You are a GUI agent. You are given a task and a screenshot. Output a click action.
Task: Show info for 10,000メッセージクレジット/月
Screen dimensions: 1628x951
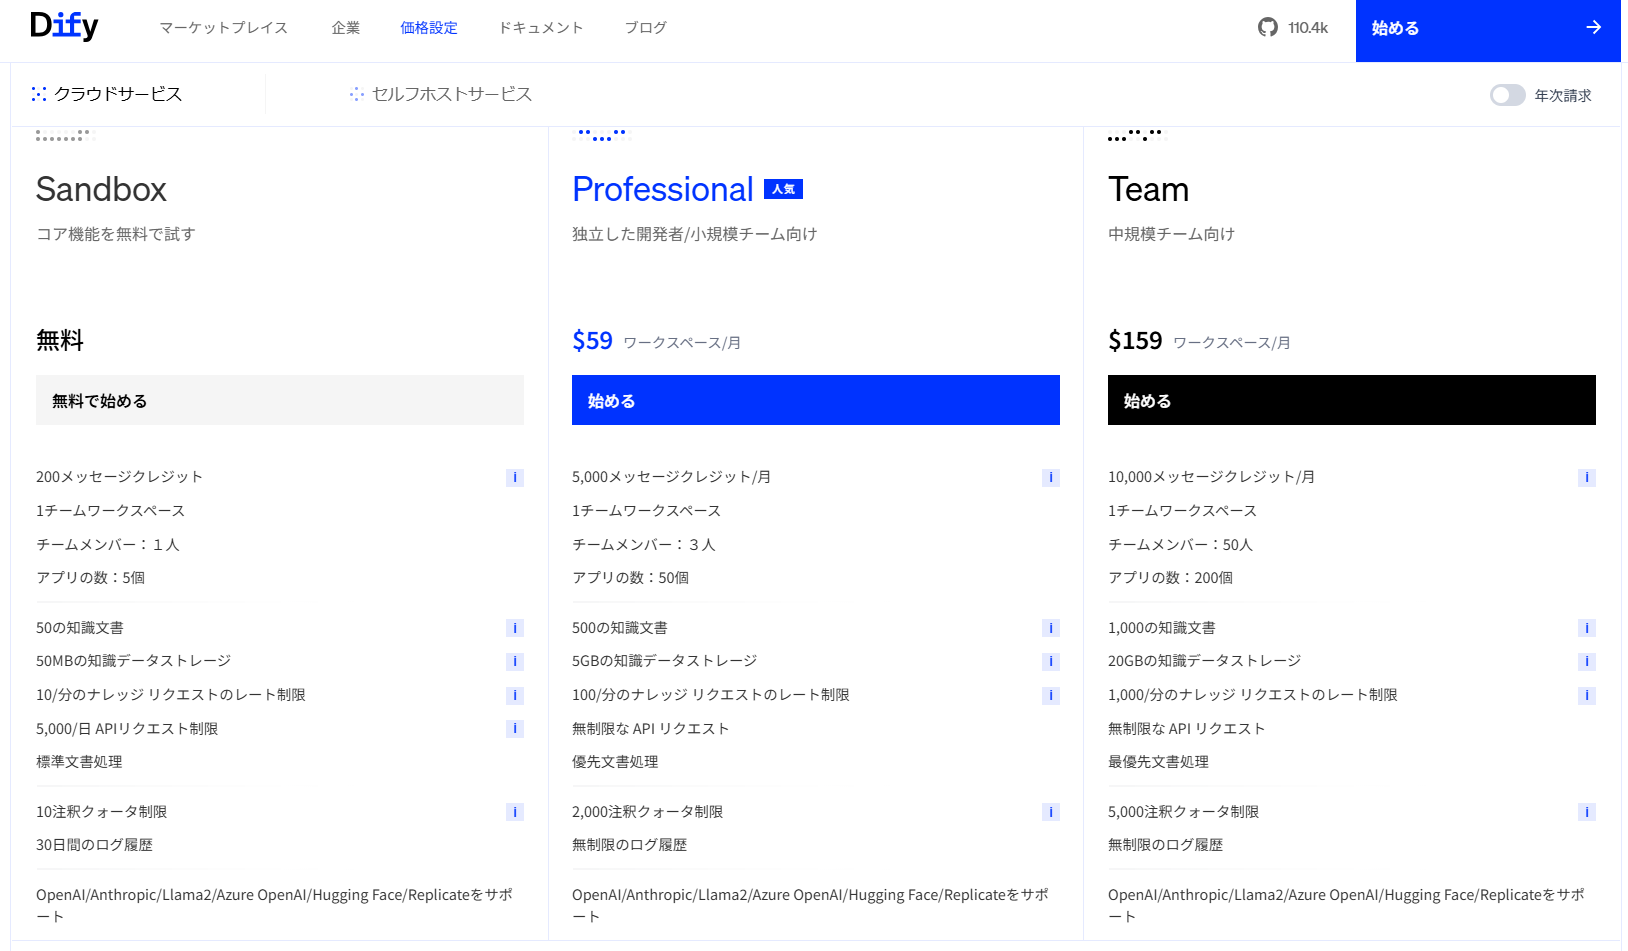pos(1587,478)
